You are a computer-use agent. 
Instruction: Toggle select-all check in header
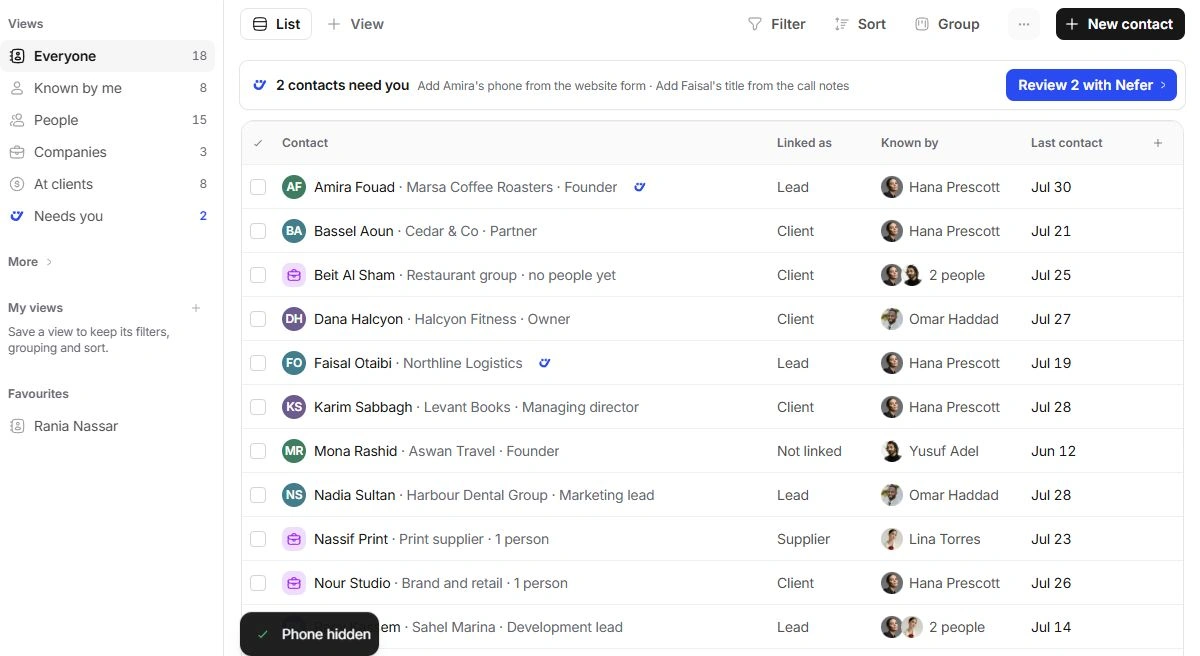coord(258,143)
